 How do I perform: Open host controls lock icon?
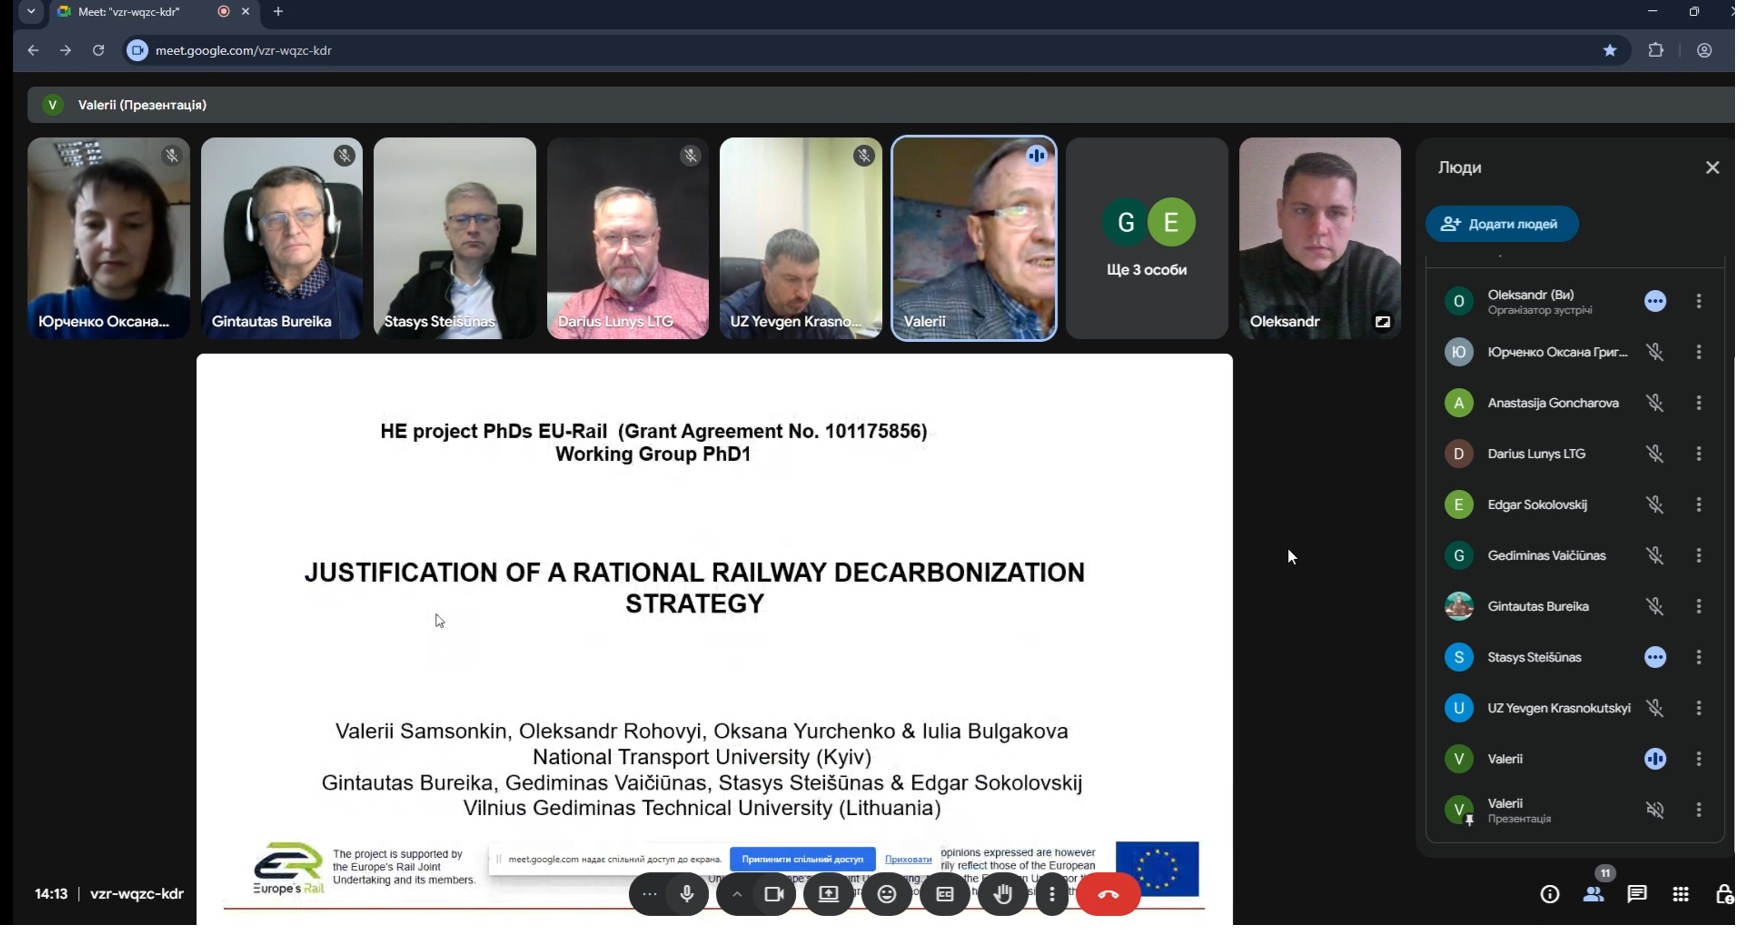point(1724,894)
